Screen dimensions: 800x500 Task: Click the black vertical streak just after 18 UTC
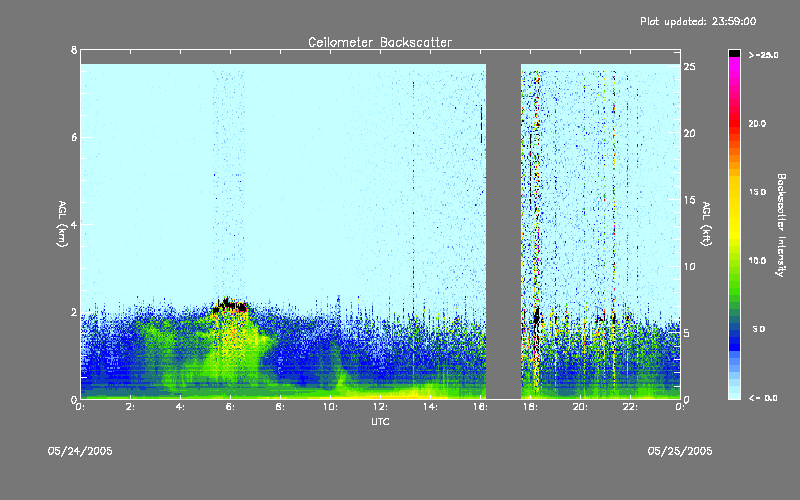tap(536, 327)
